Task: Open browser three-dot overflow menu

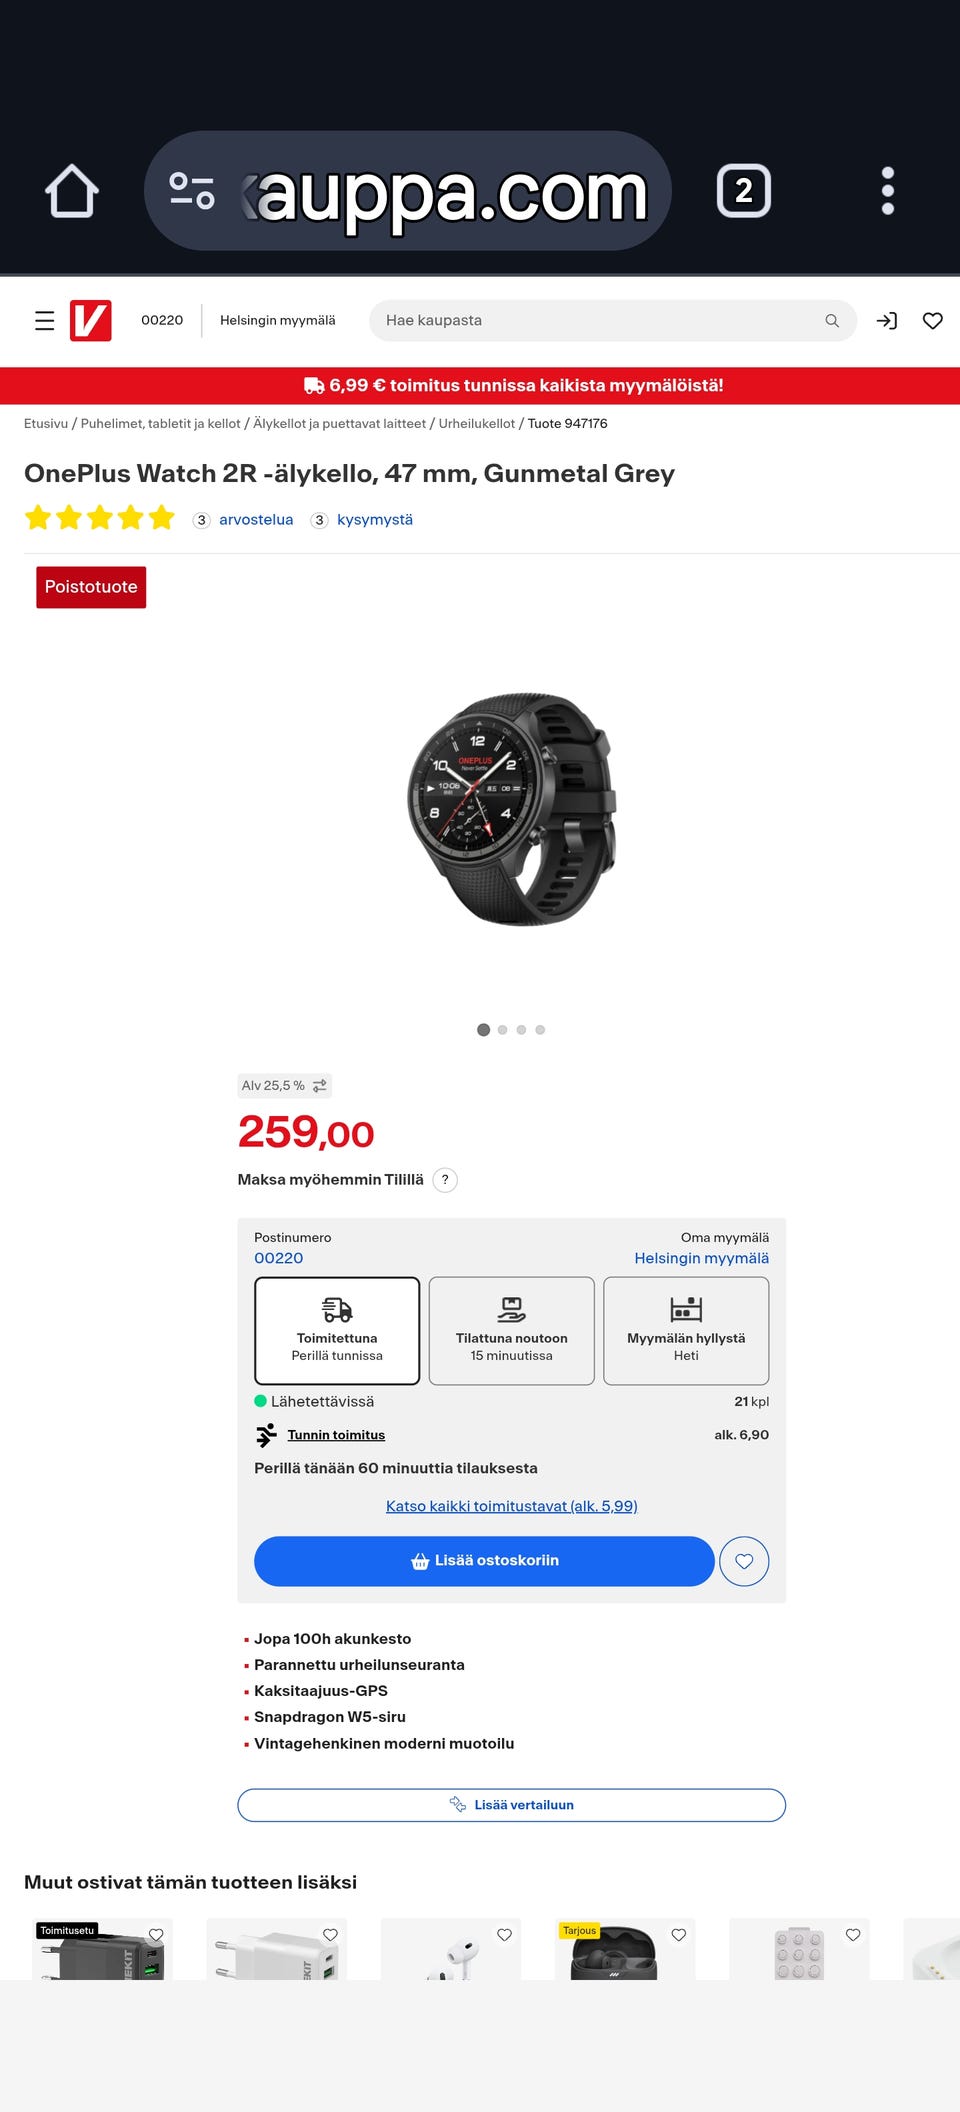Action: (888, 191)
